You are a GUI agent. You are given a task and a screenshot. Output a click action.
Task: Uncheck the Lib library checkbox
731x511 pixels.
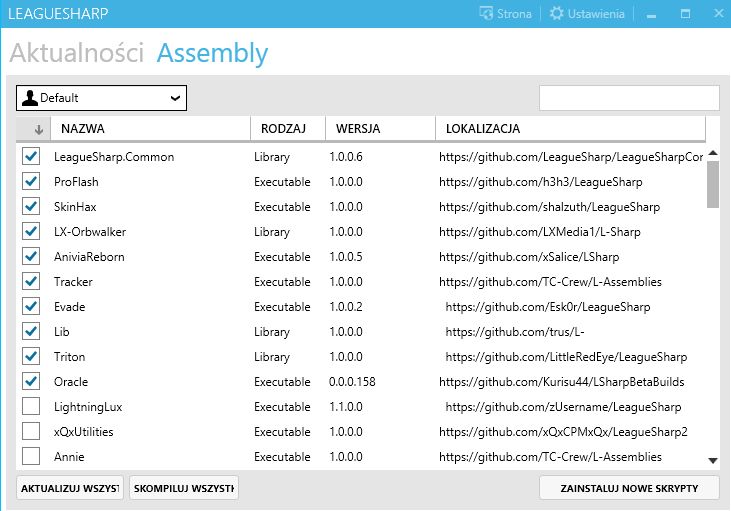(31, 331)
